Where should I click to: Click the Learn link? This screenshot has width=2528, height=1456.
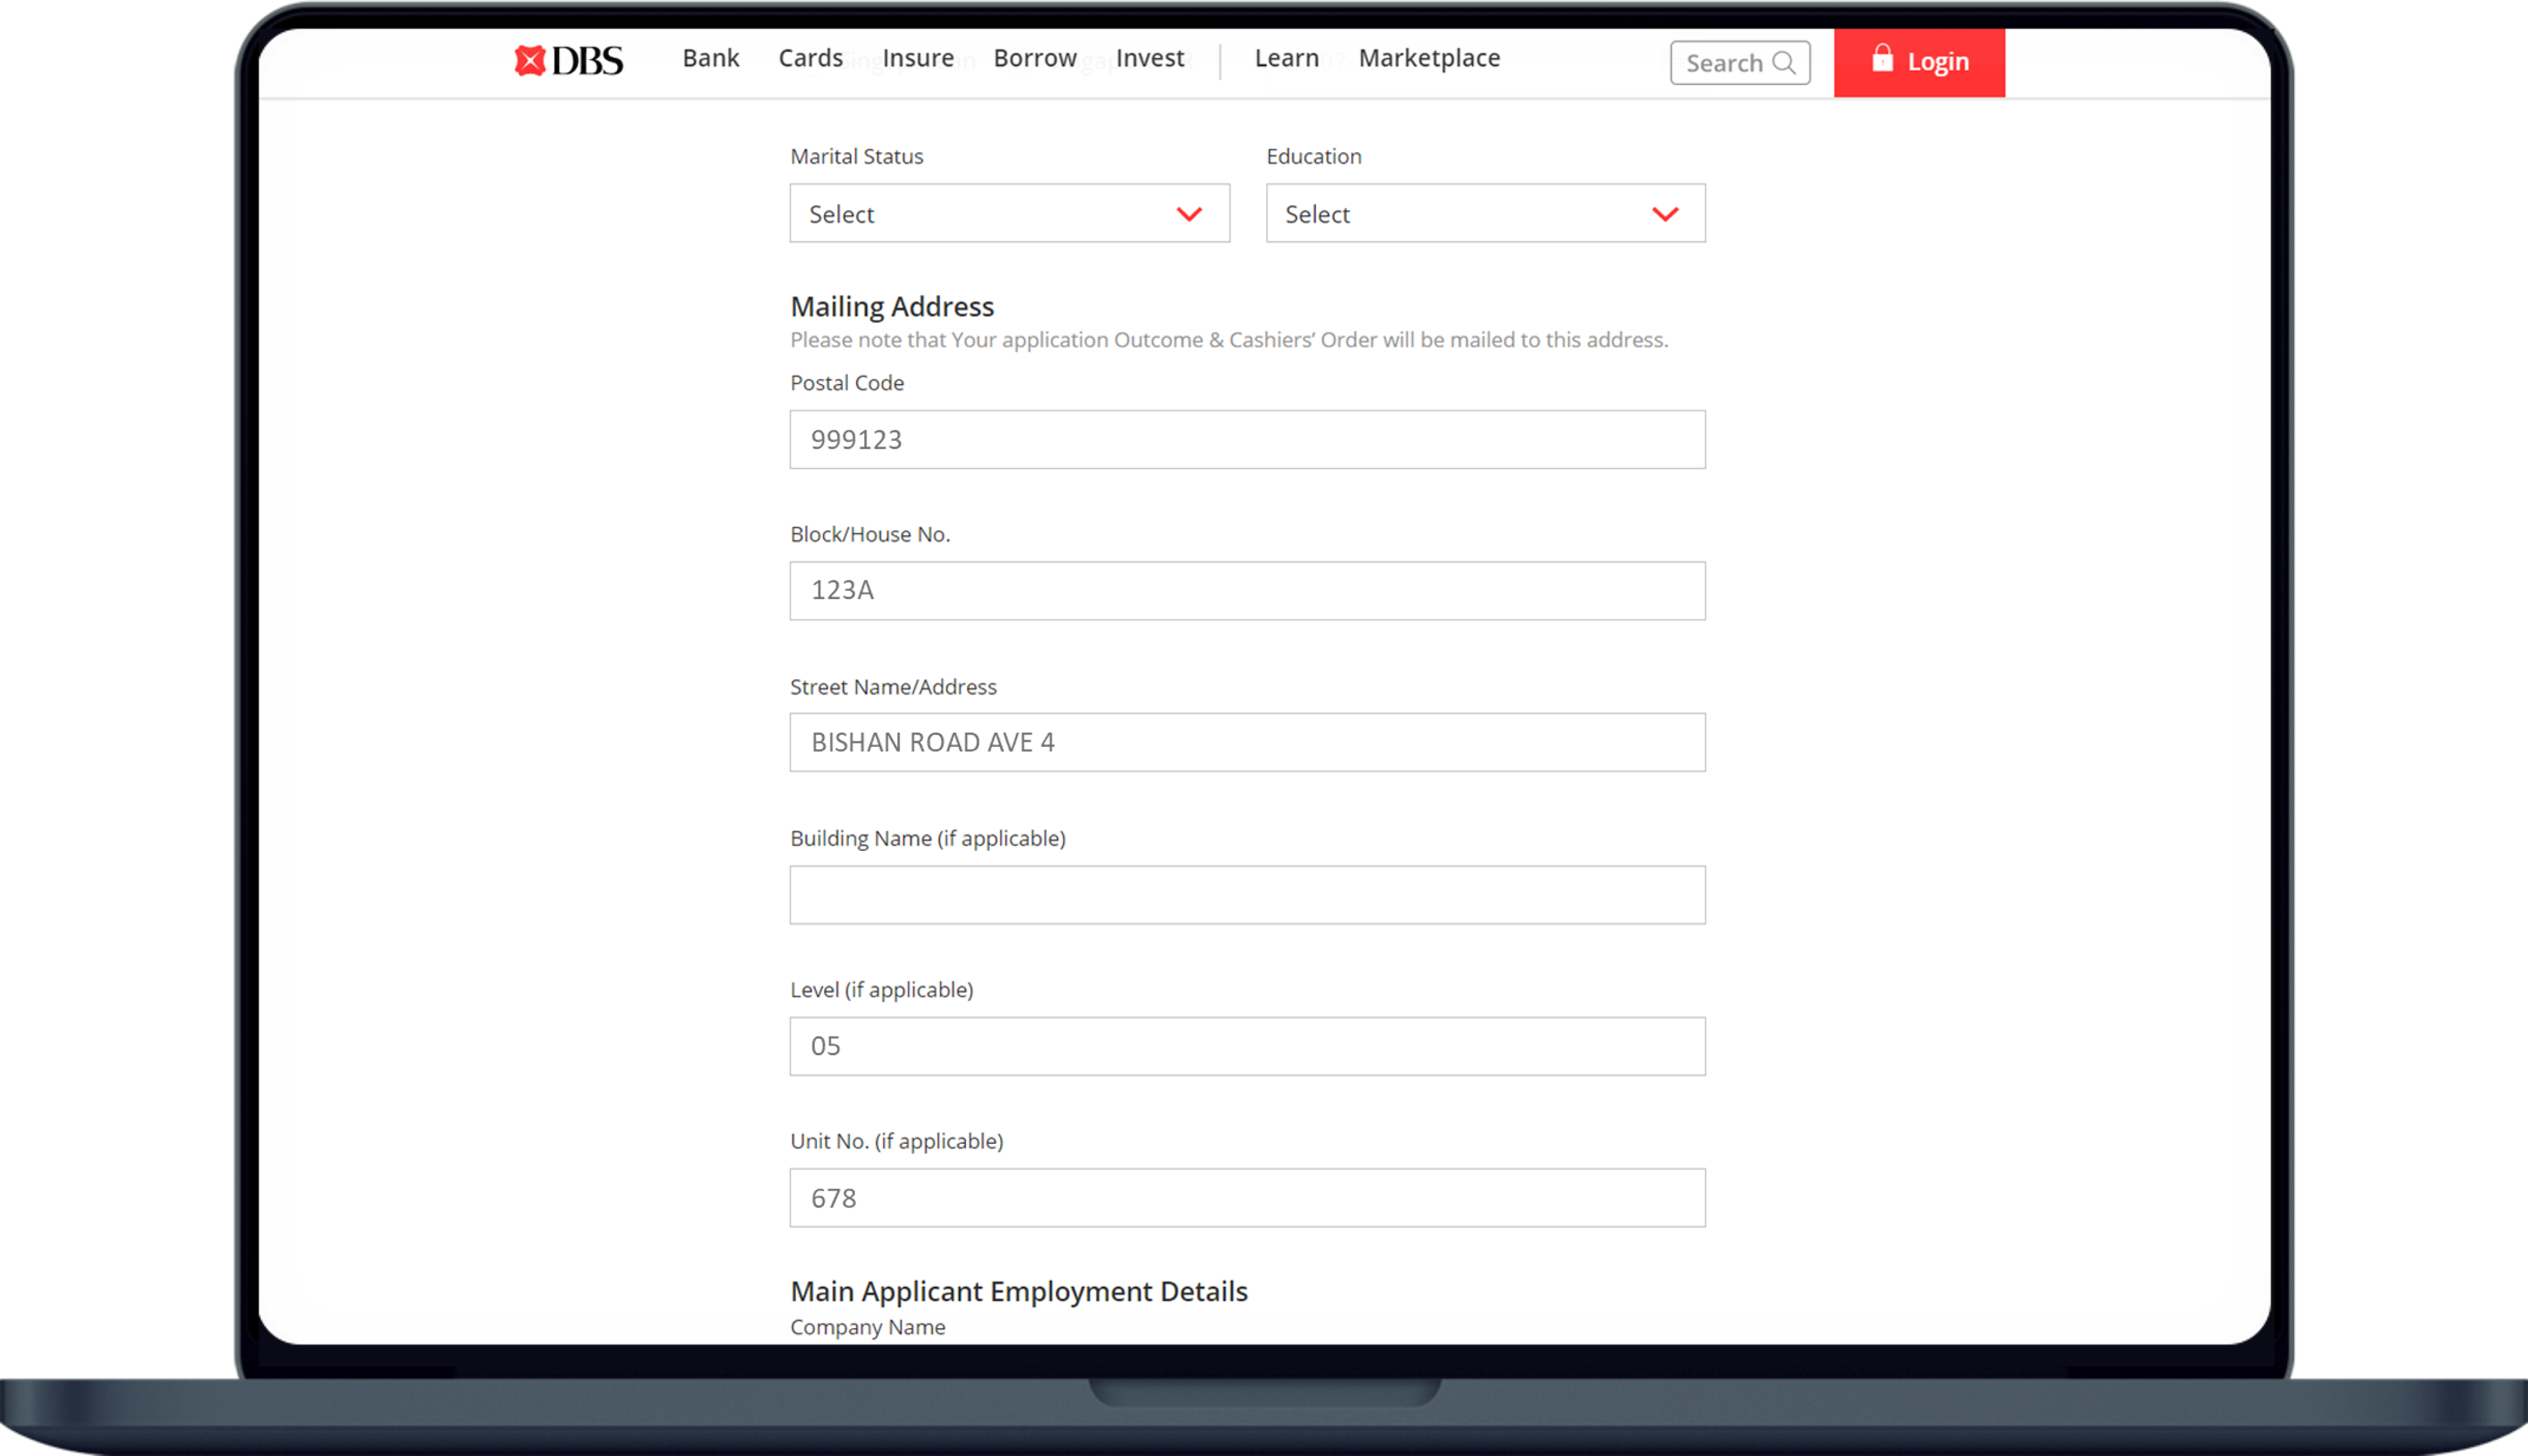[x=1286, y=59]
